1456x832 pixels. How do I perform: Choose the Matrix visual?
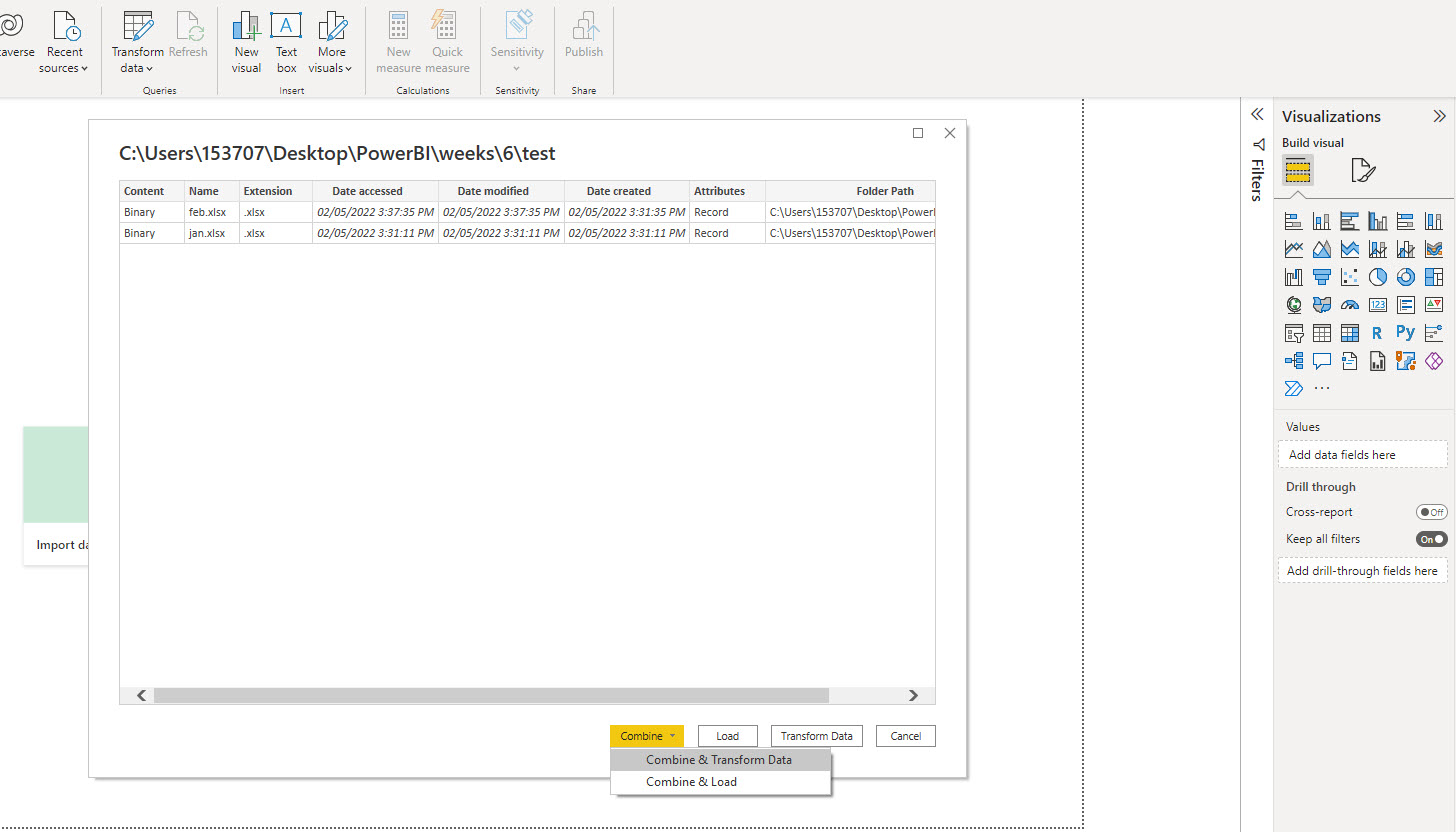(x=1350, y=333)
